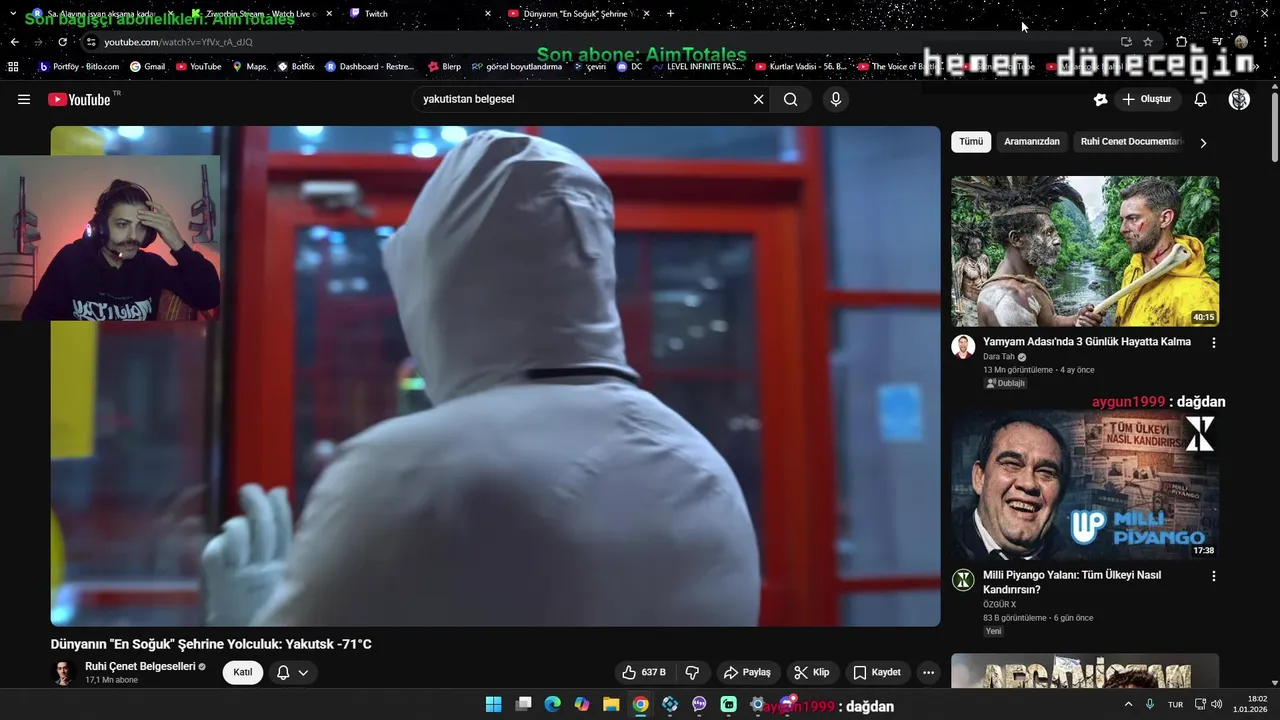The image size is (1280, 720).
Task: Open görsel boyutlandırma bookmark
Action: coord(516,67)
